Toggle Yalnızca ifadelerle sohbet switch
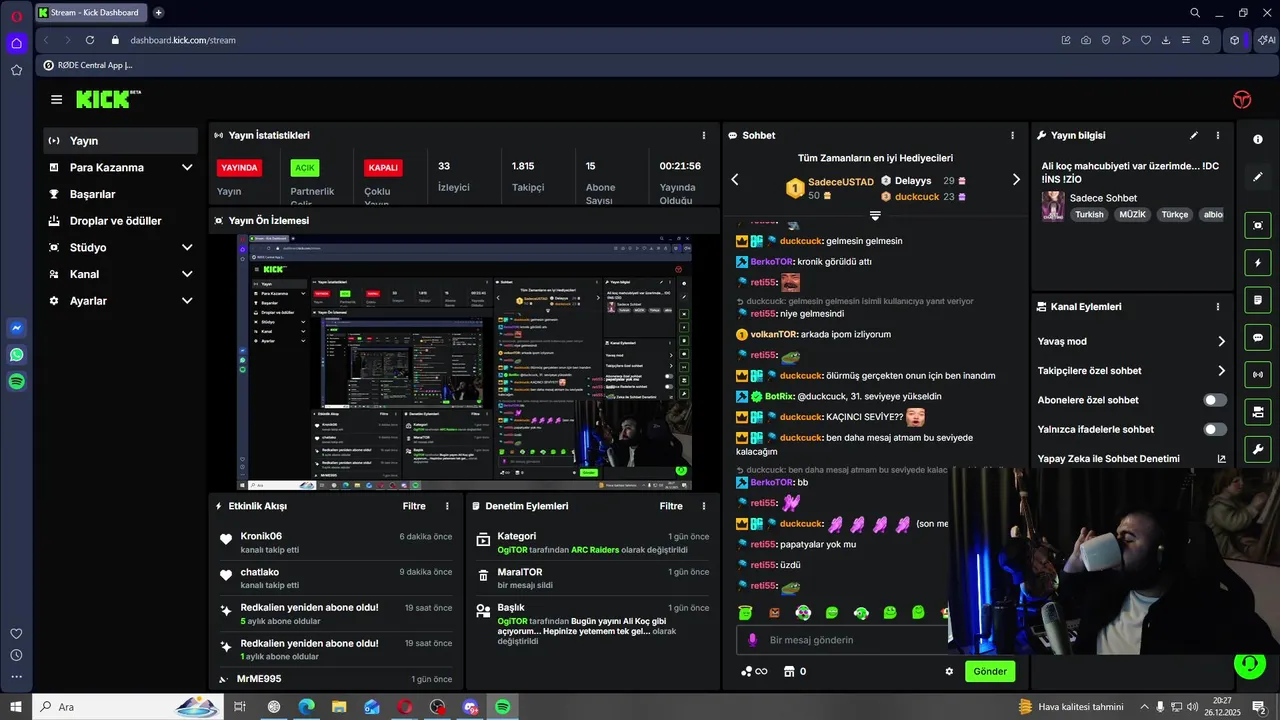Viewport: 1280px width, 720px height. pyautogui.click(x=1215, y=429)
